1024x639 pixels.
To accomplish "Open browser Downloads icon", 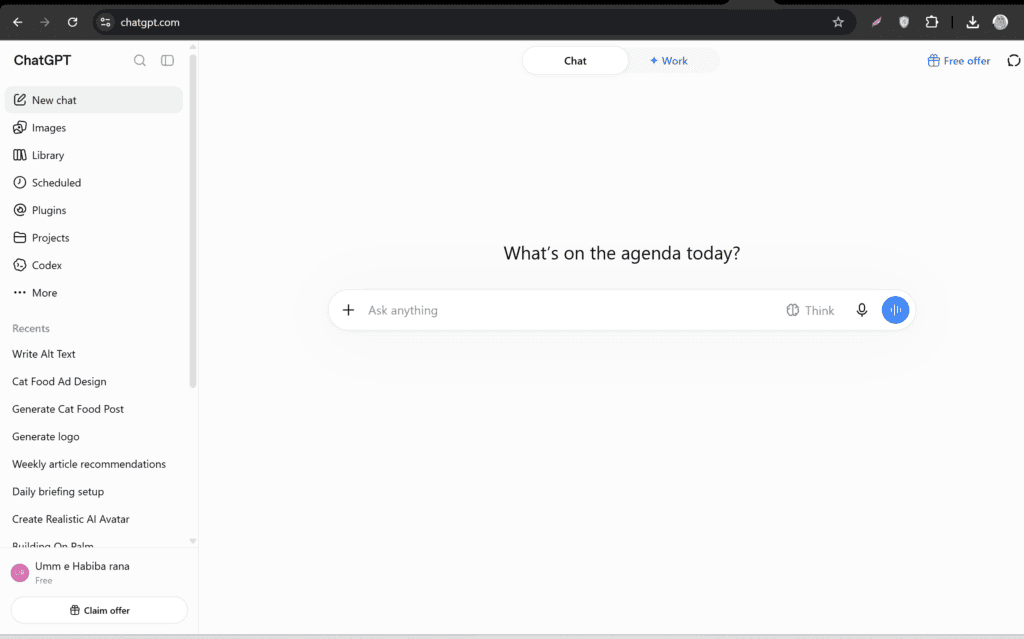I will click(972, 22).
